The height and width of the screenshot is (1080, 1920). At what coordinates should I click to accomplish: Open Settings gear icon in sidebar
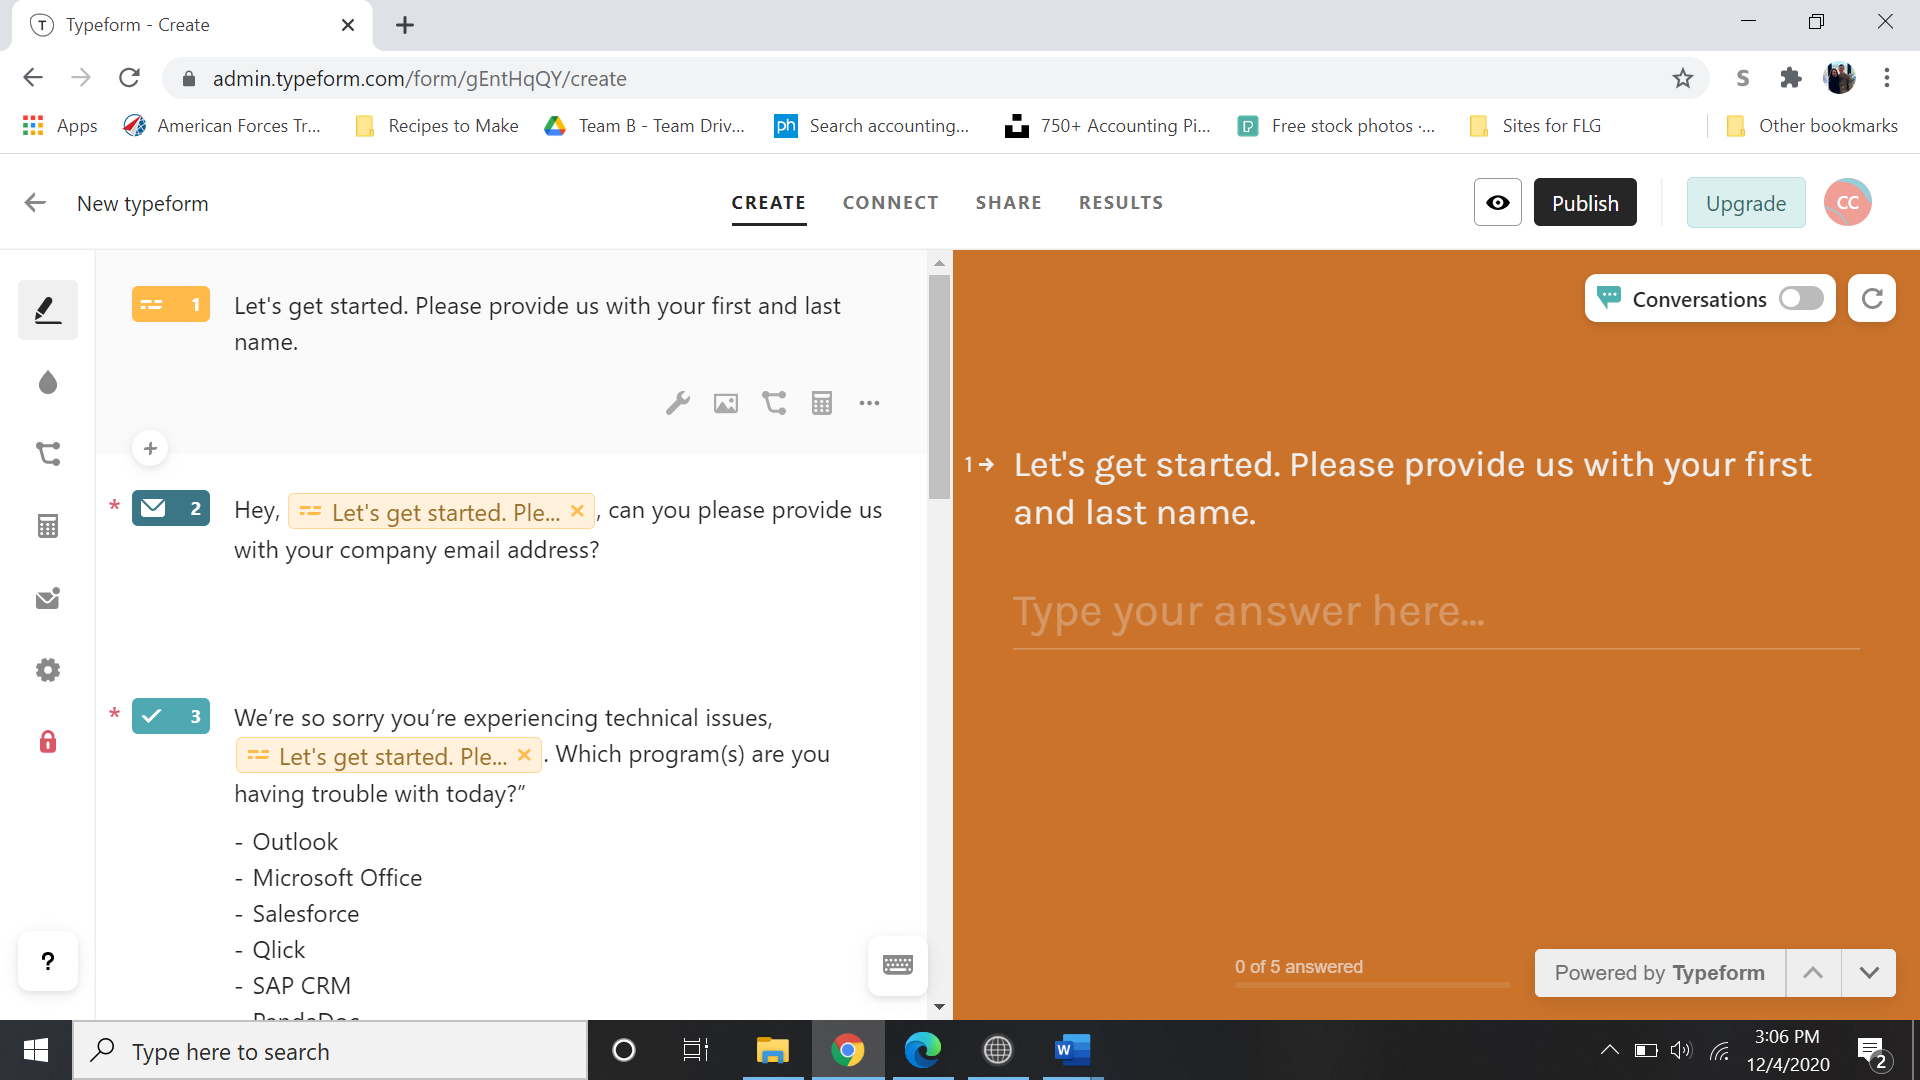[48, 670]
